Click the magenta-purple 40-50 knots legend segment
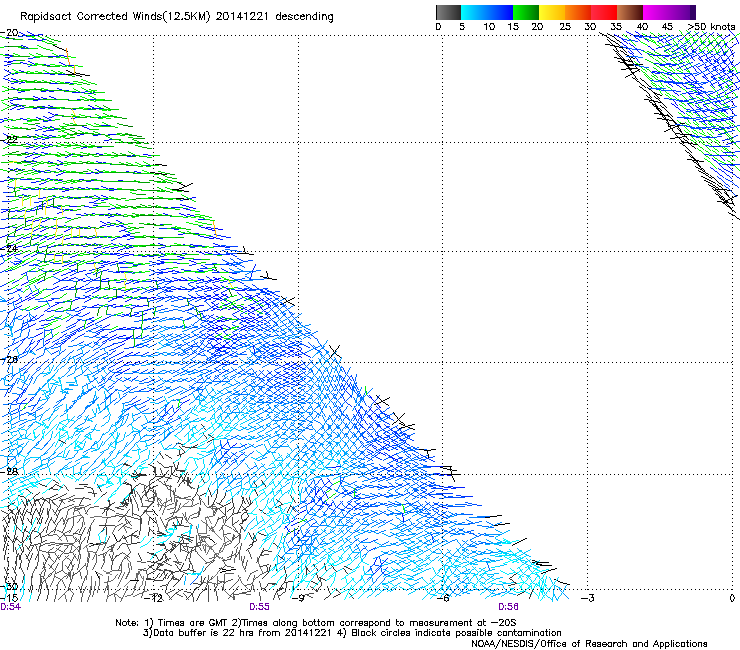Viewport: 740px width, 650px height. coord(669,12)
